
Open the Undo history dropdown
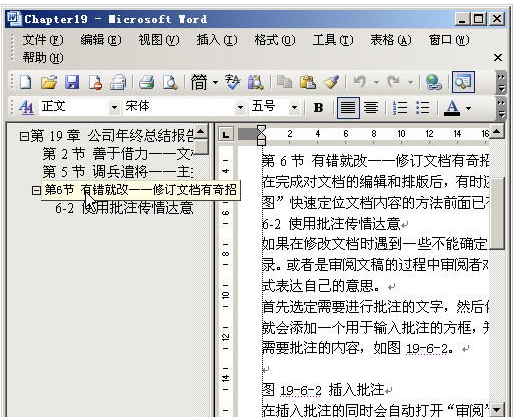(x=376, y=82)
